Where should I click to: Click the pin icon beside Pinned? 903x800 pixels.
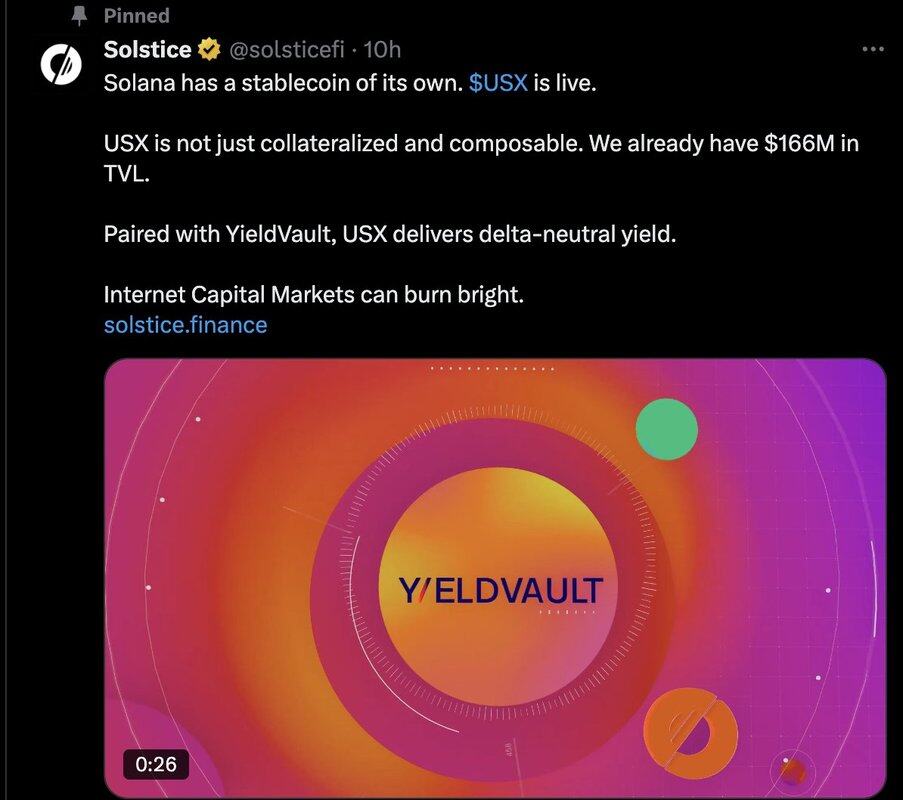click(79, 16)
